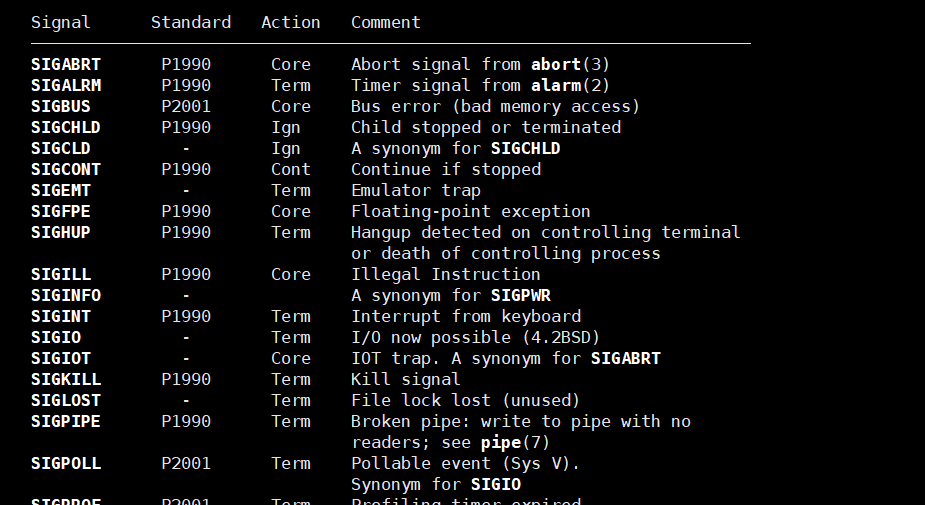Click the SIGPIPE signal name
Screen dimensions: 925x505
66,422
